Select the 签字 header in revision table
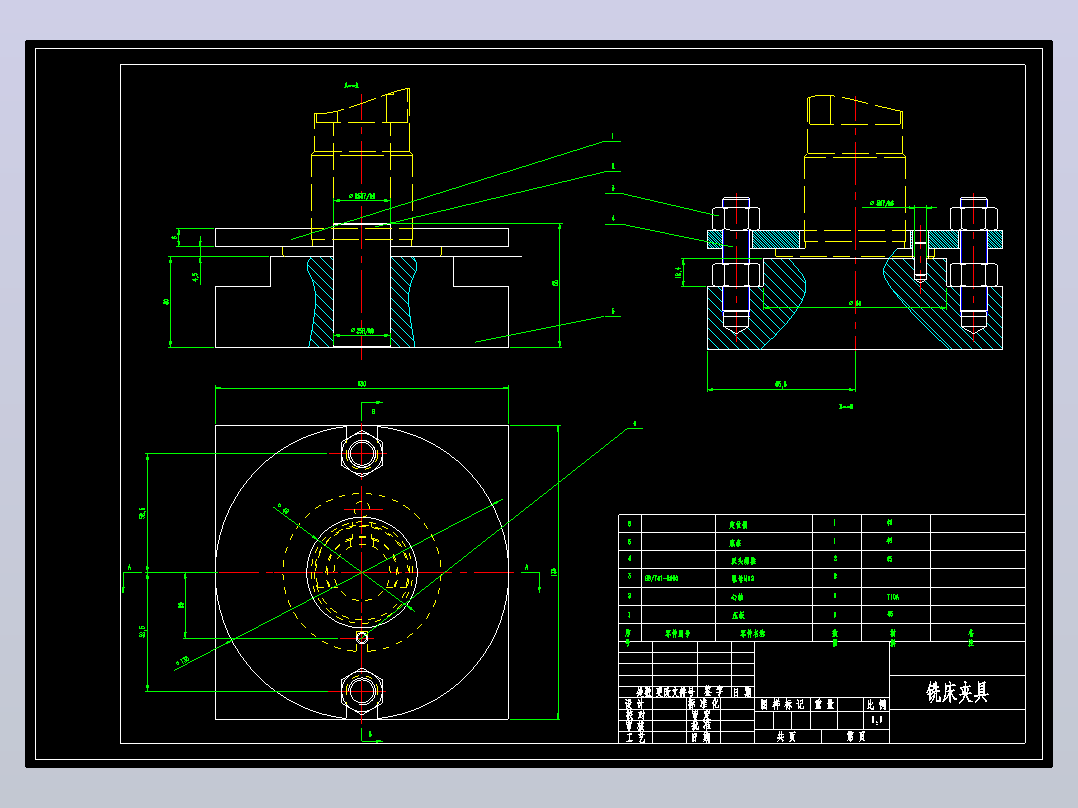This screenshot has width=1078, height=808. [712, 692]
